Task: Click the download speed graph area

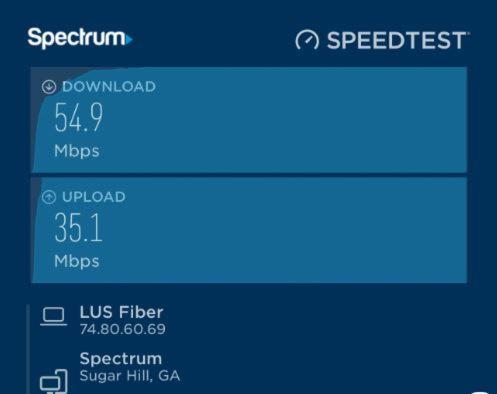Action: 249,120
